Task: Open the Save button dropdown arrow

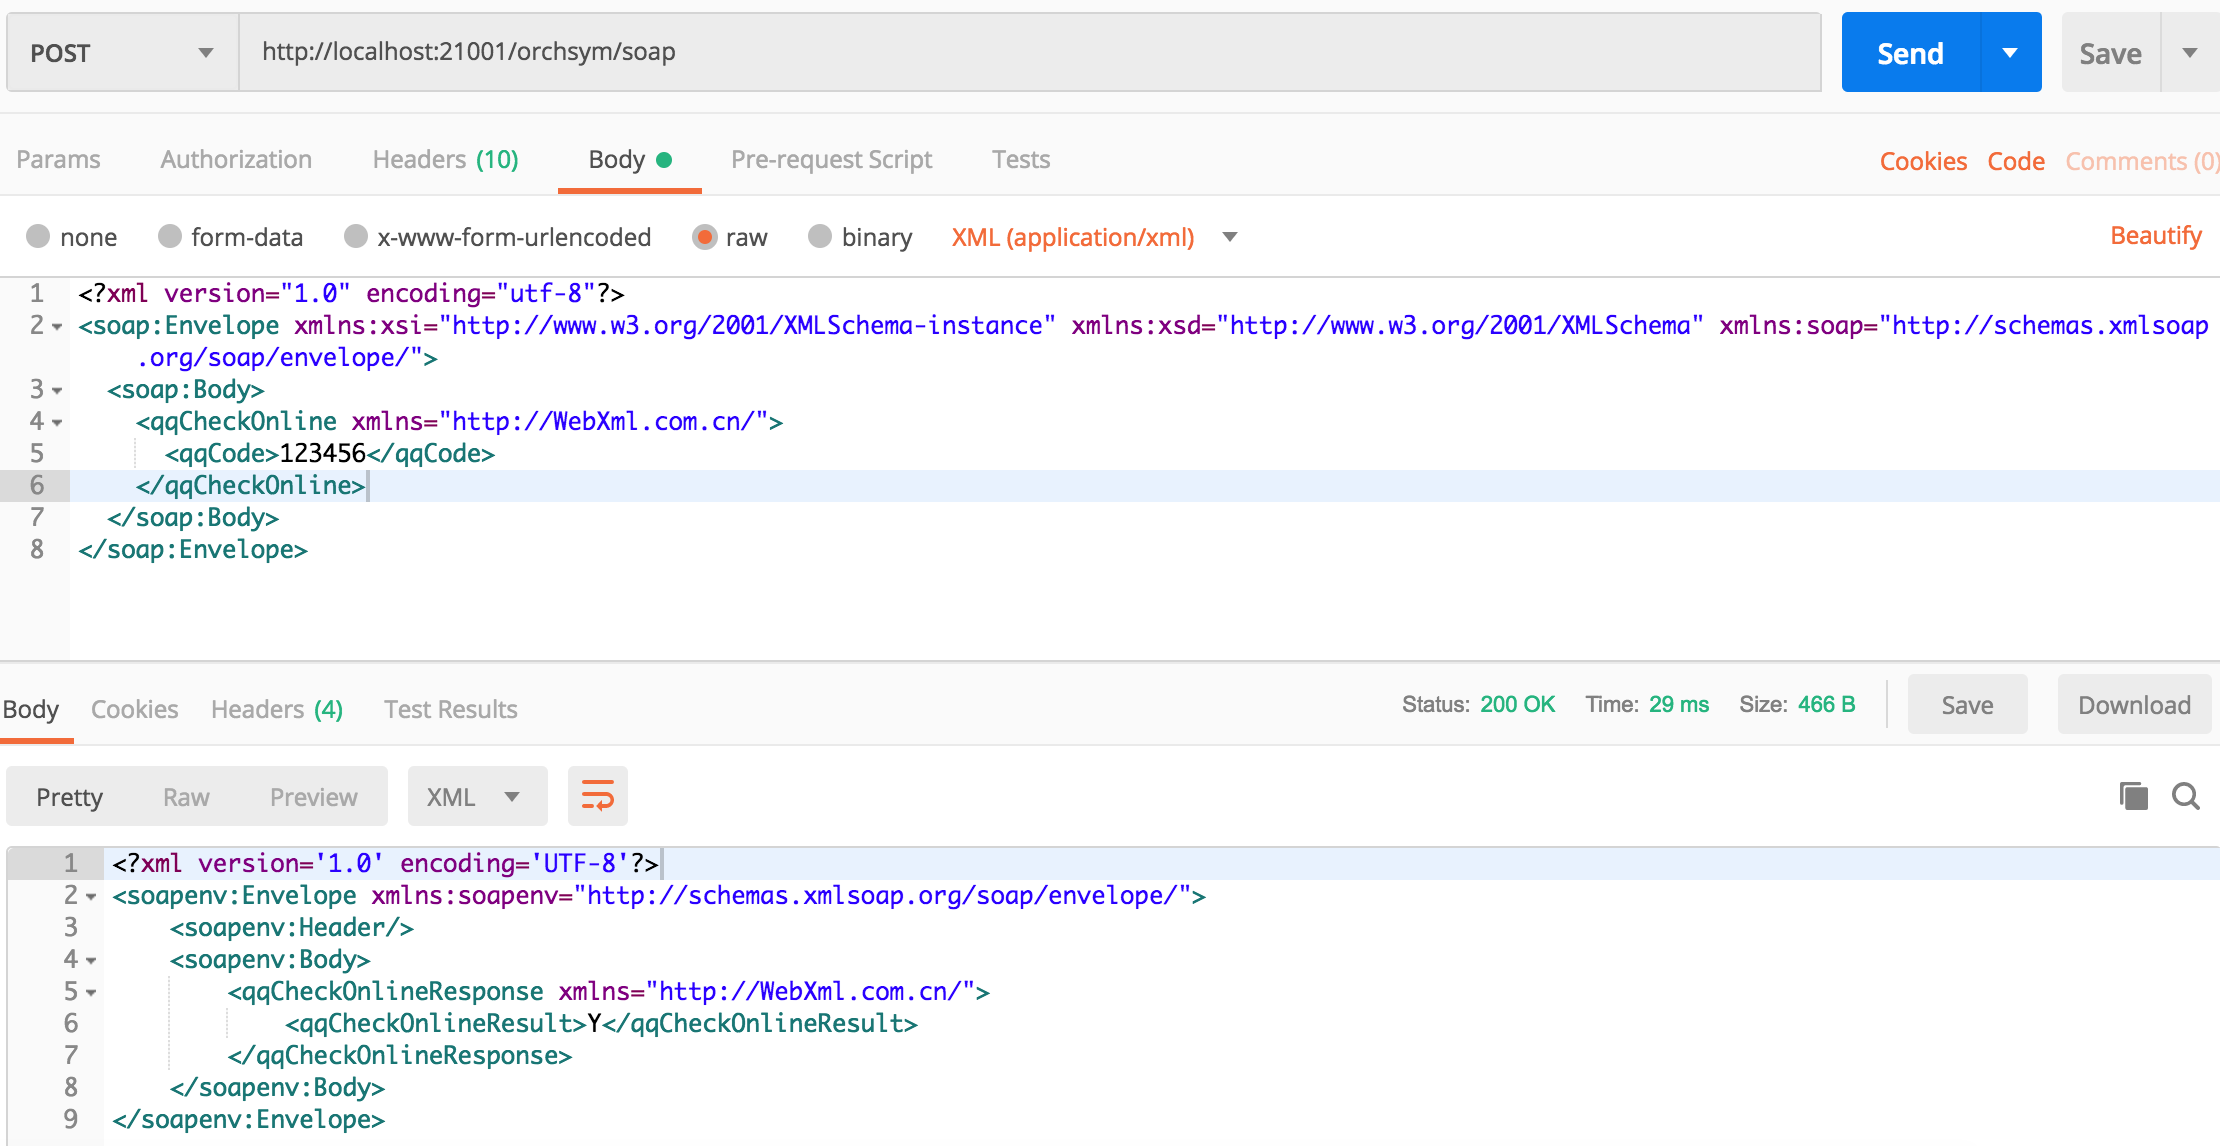Action: [2190, 53]
